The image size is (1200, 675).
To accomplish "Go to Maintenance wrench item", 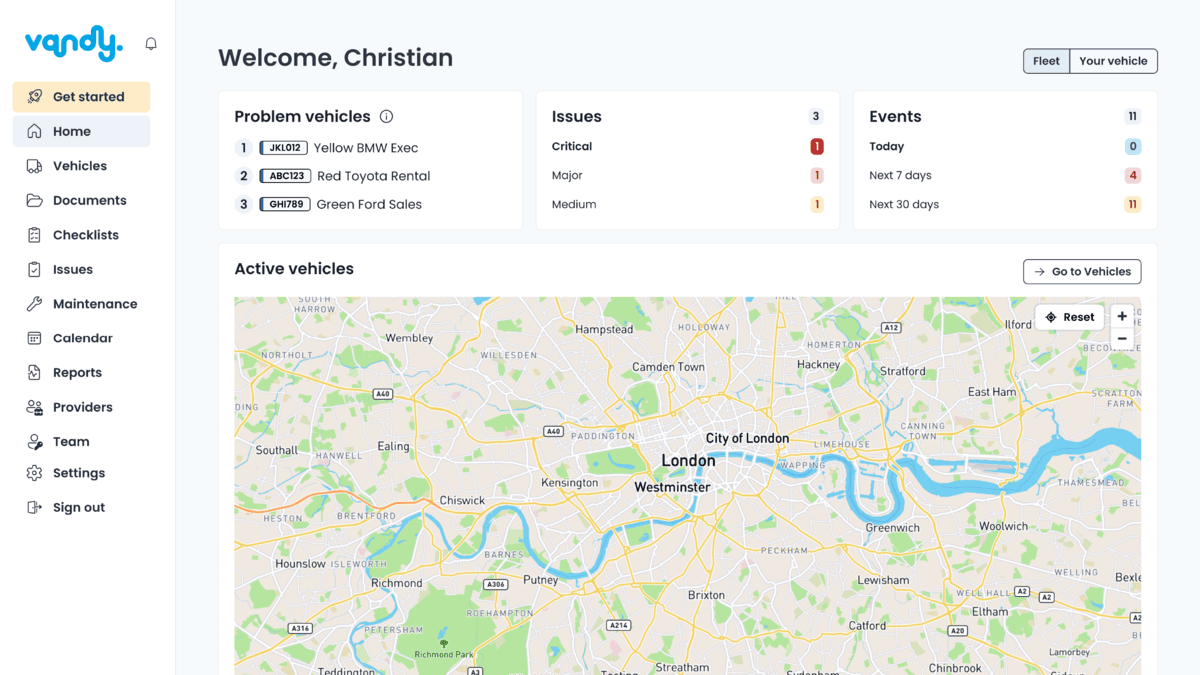I will (x=81, y=304).
